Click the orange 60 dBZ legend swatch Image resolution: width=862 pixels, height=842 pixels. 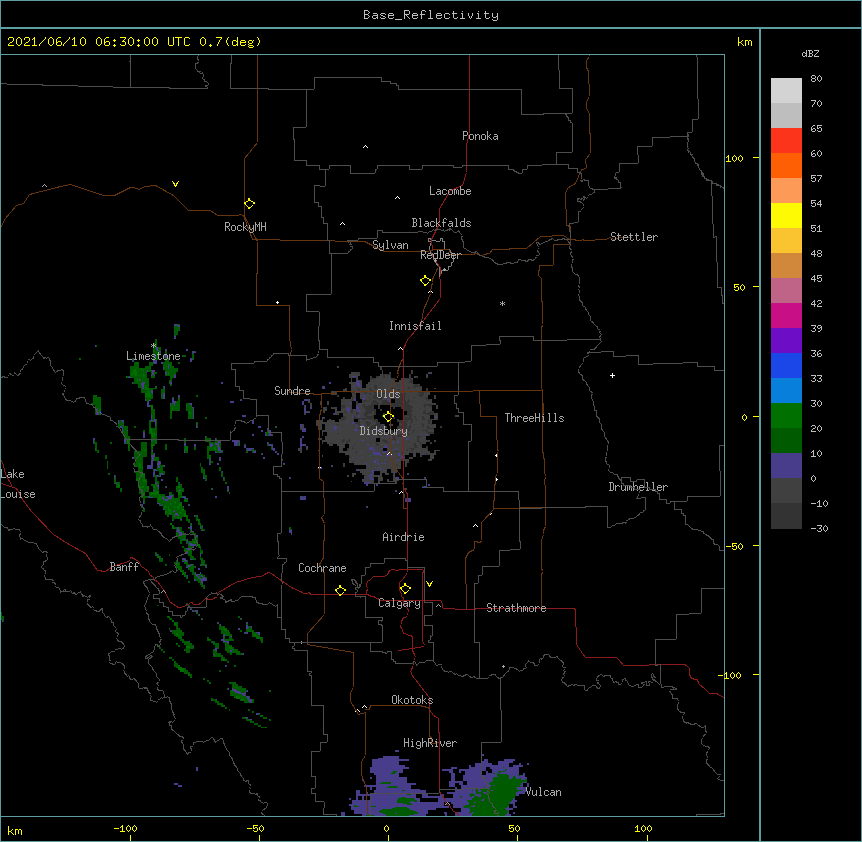[x=786, y=165]
